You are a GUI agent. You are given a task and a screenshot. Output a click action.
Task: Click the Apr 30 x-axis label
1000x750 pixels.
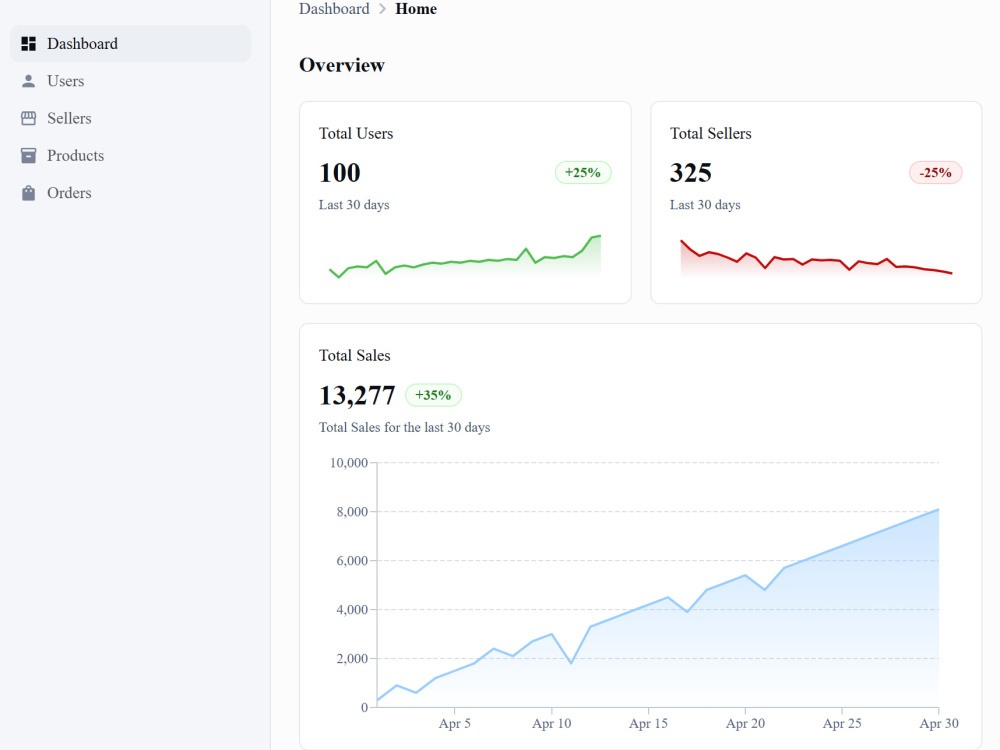coord(939,723)
